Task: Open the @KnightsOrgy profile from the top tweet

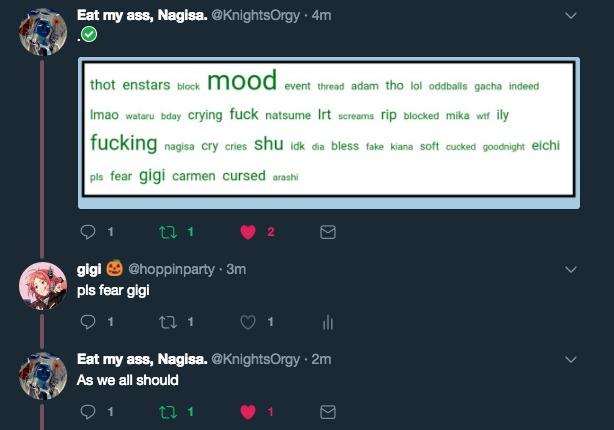Action: (255, 15)
